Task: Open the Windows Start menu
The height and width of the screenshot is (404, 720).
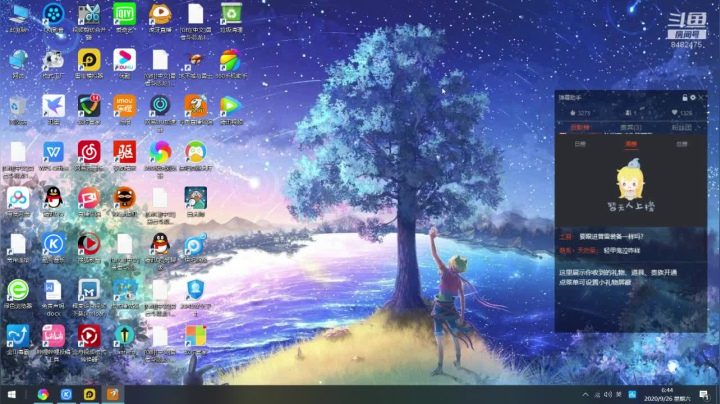Action: (12, 394)
